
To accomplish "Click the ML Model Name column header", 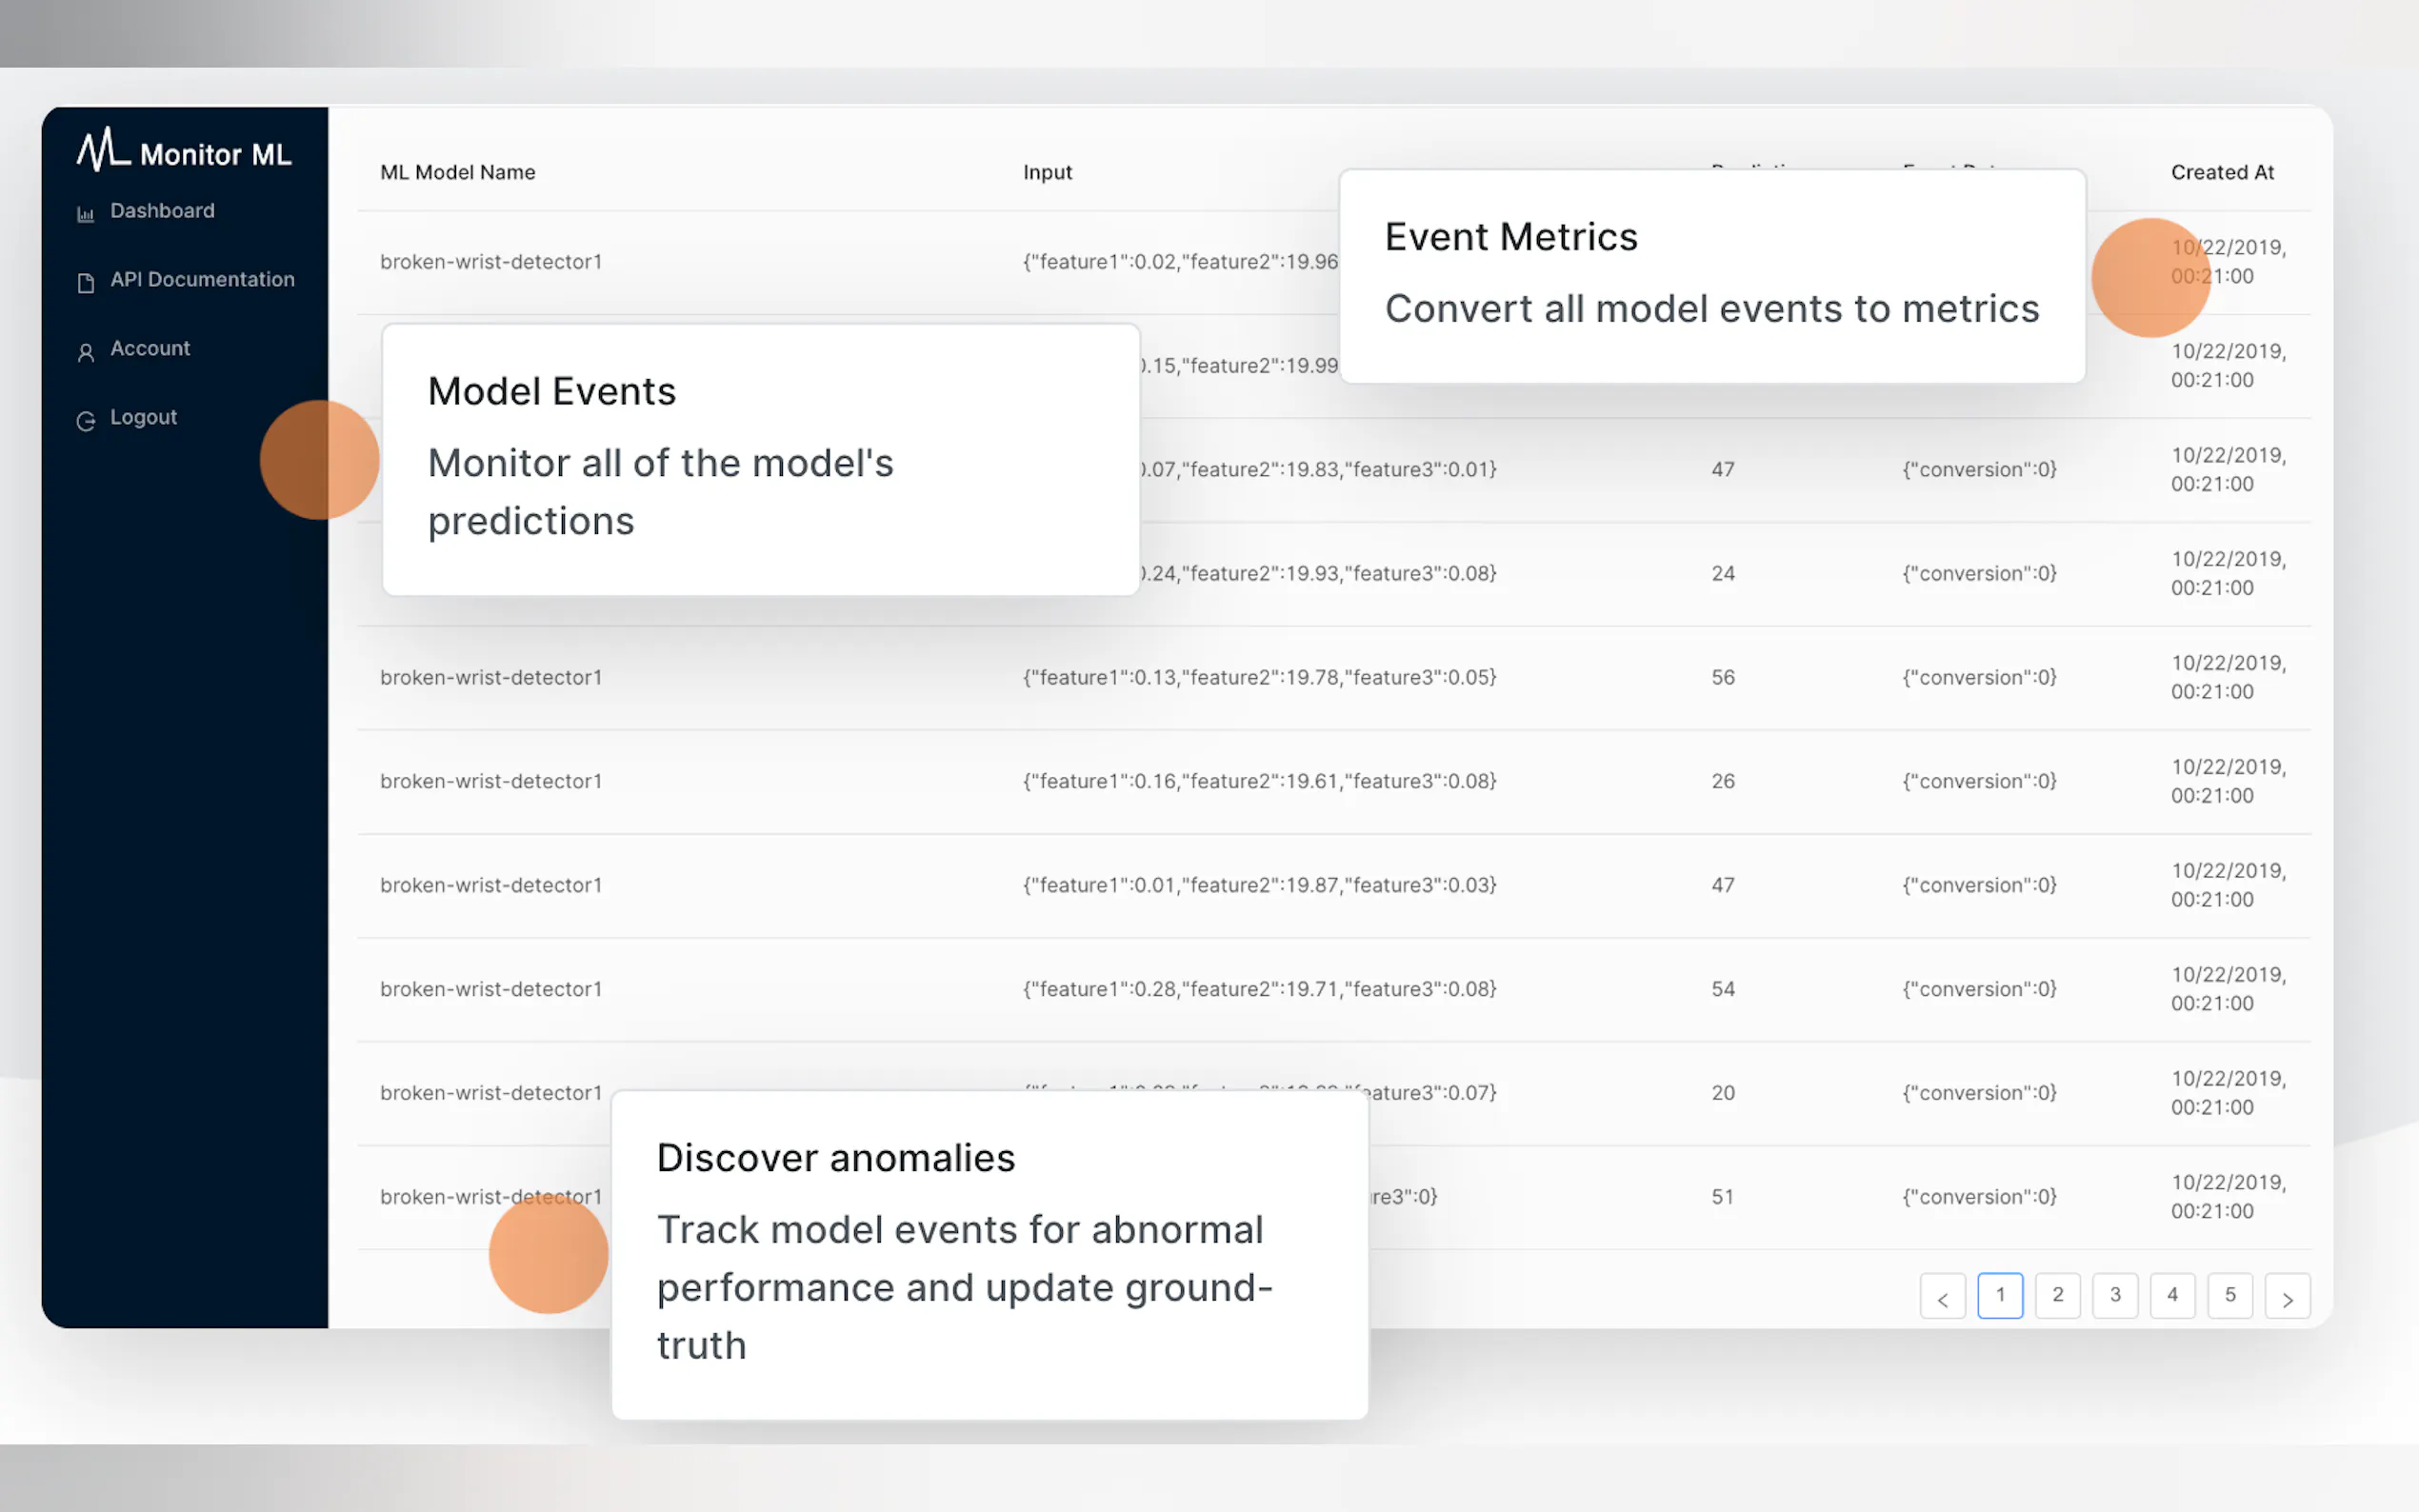I will click(x=457, y=172).
